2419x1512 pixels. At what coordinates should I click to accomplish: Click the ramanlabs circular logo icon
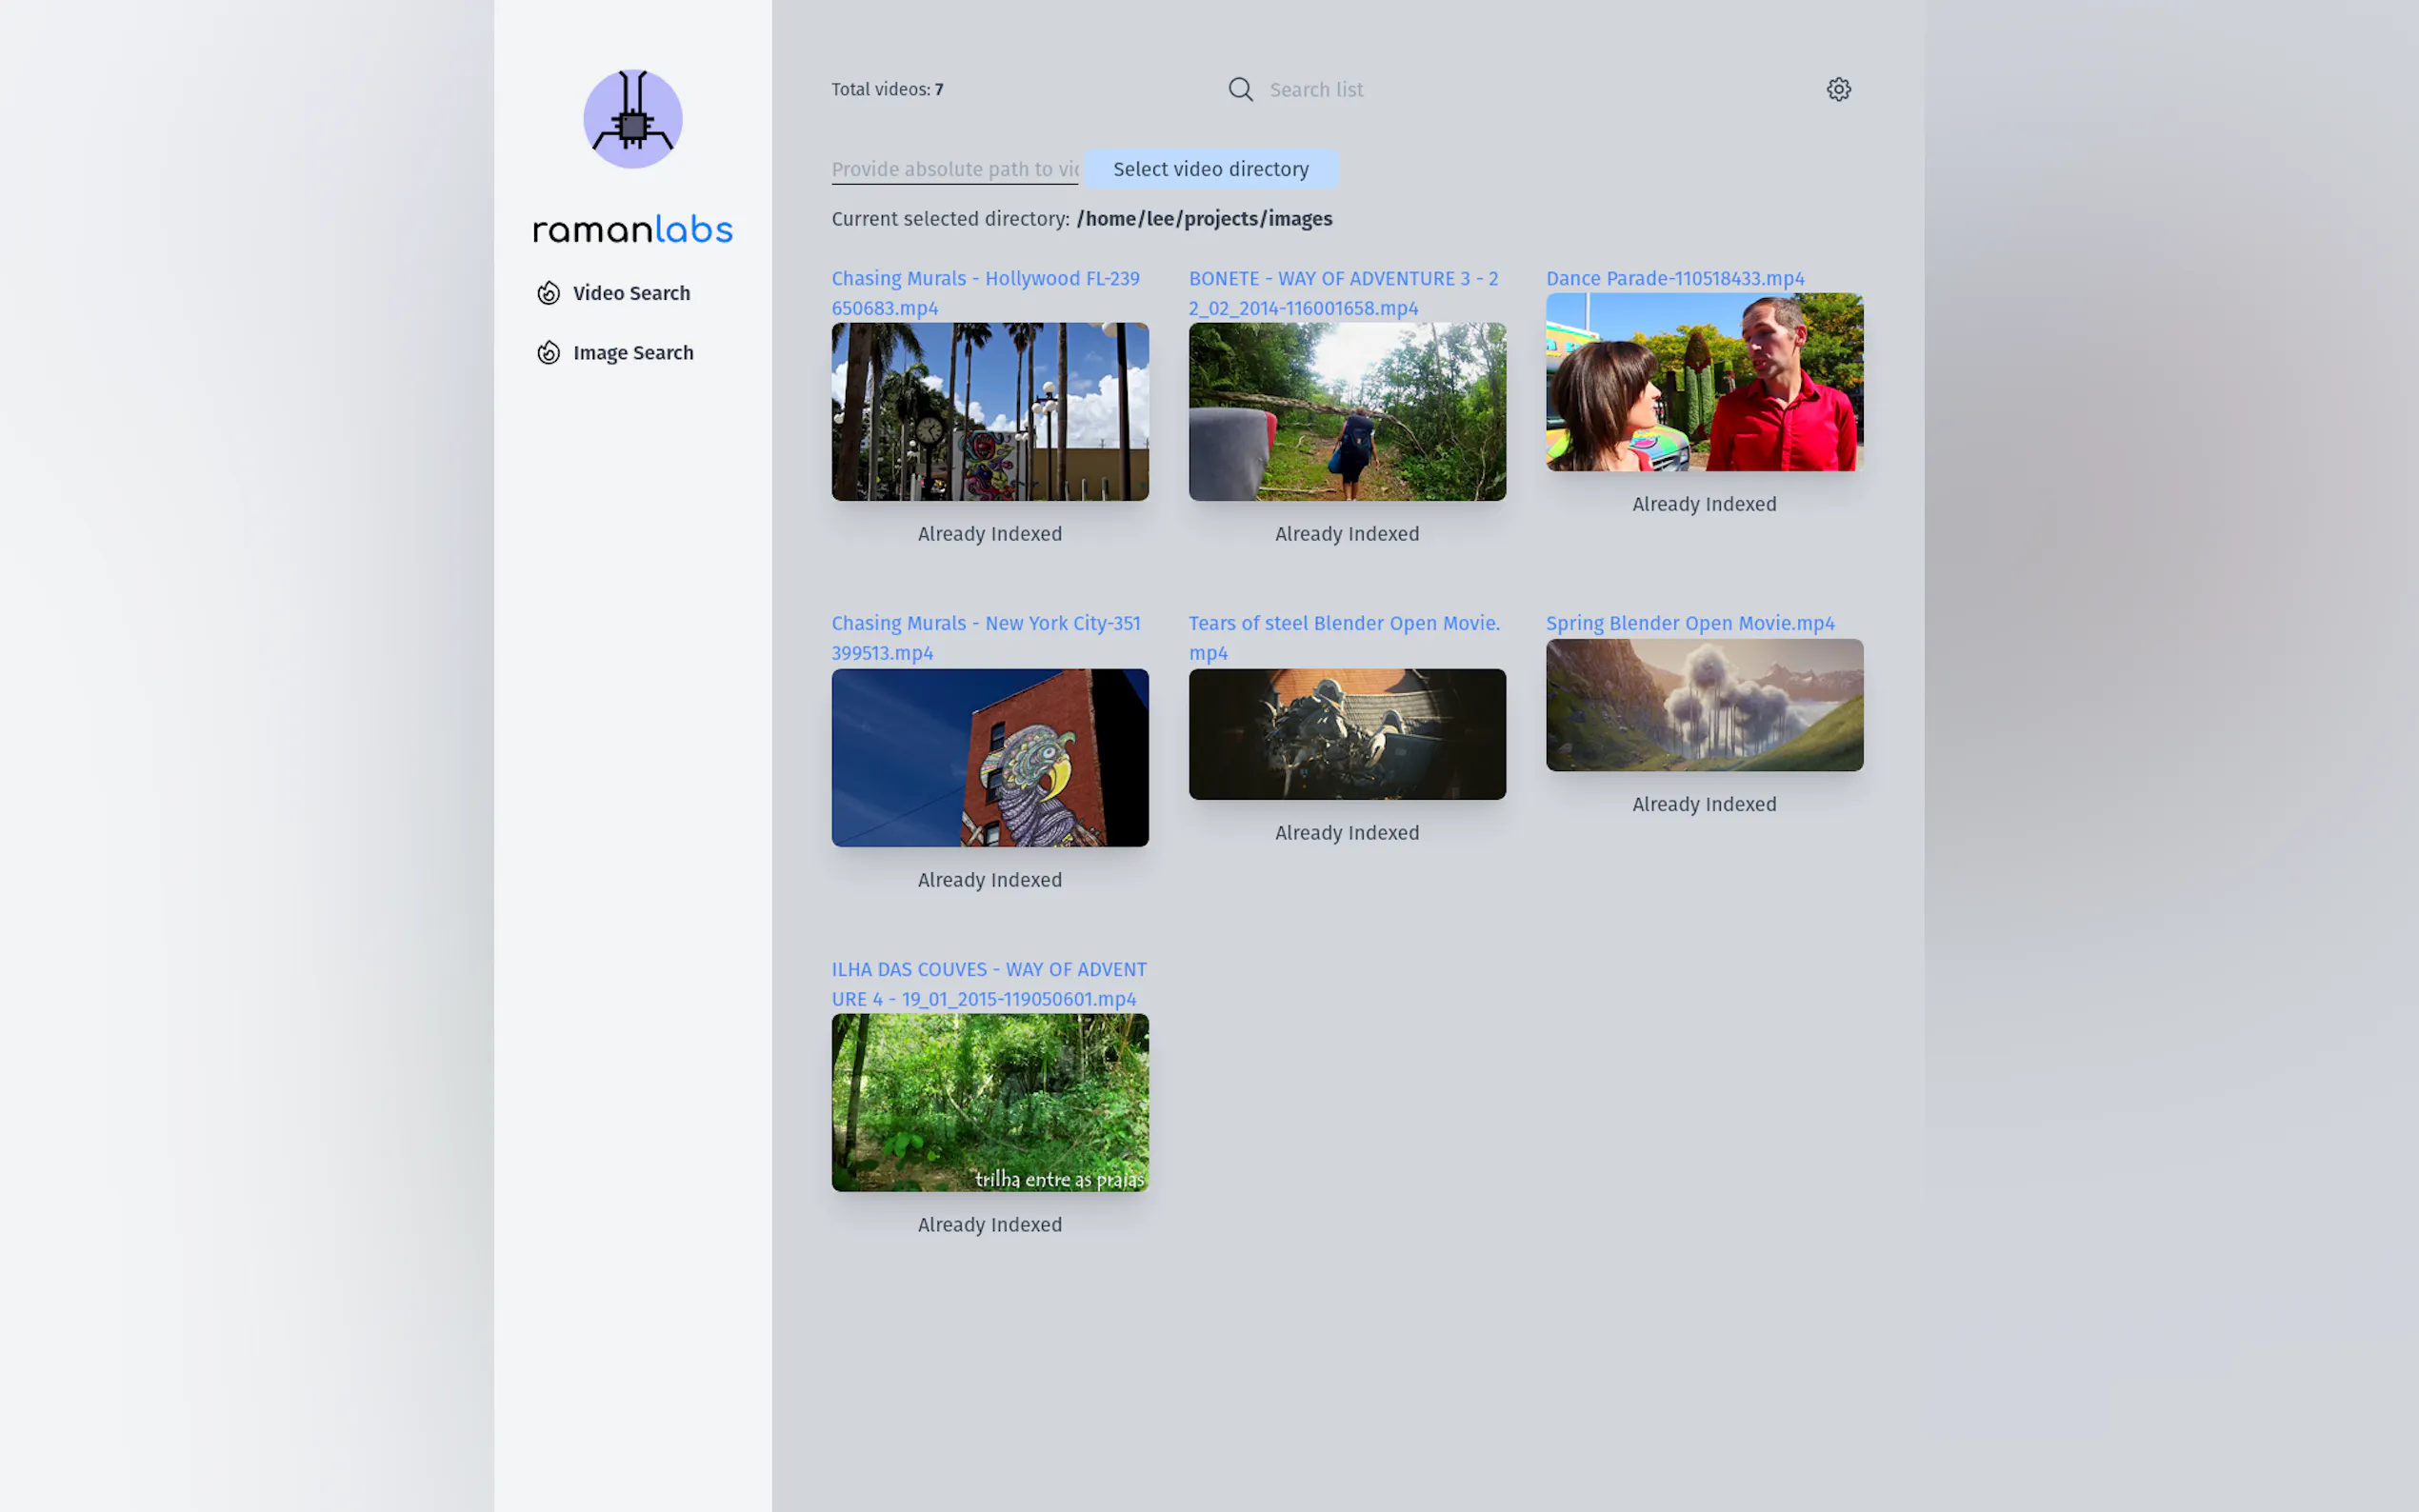[632, 119]
